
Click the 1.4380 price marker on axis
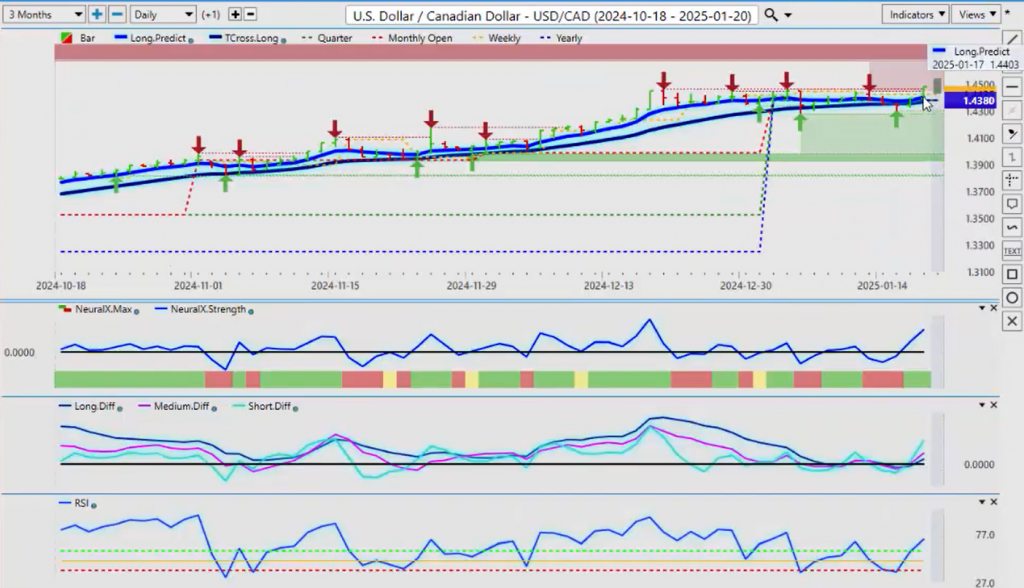(x=976, y=101)
